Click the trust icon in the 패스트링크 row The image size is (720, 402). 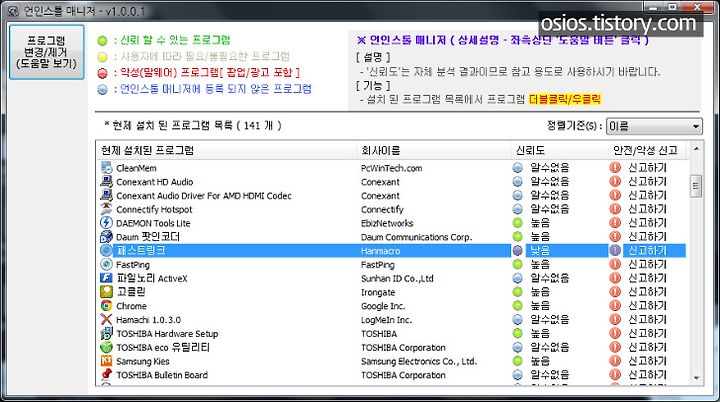pyautogui.click(x=518, y=250)
